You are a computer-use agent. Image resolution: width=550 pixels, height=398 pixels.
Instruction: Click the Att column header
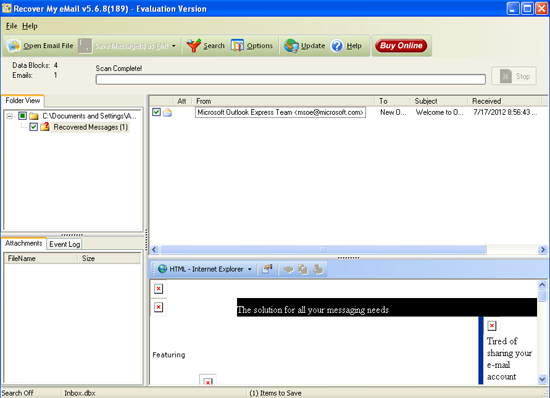coord(182,101)
